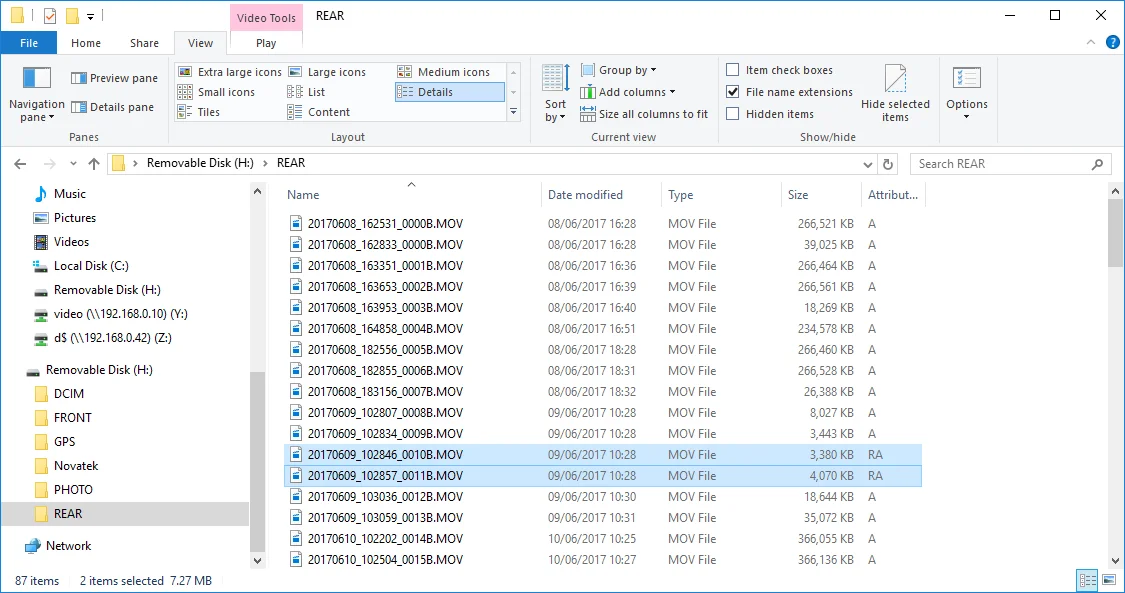Image resolution: width=1125 pixels, height=593 pixels.
Task: Open the Play tab under Video Tools
Action: click(266, 43)
